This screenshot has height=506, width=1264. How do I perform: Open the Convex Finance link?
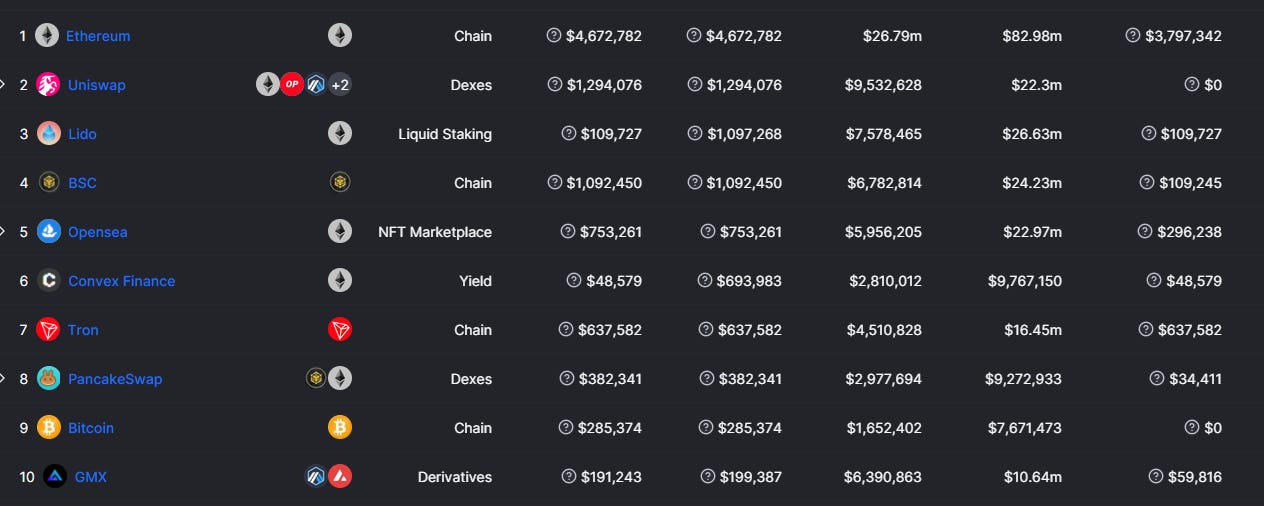tap(121, 281)
